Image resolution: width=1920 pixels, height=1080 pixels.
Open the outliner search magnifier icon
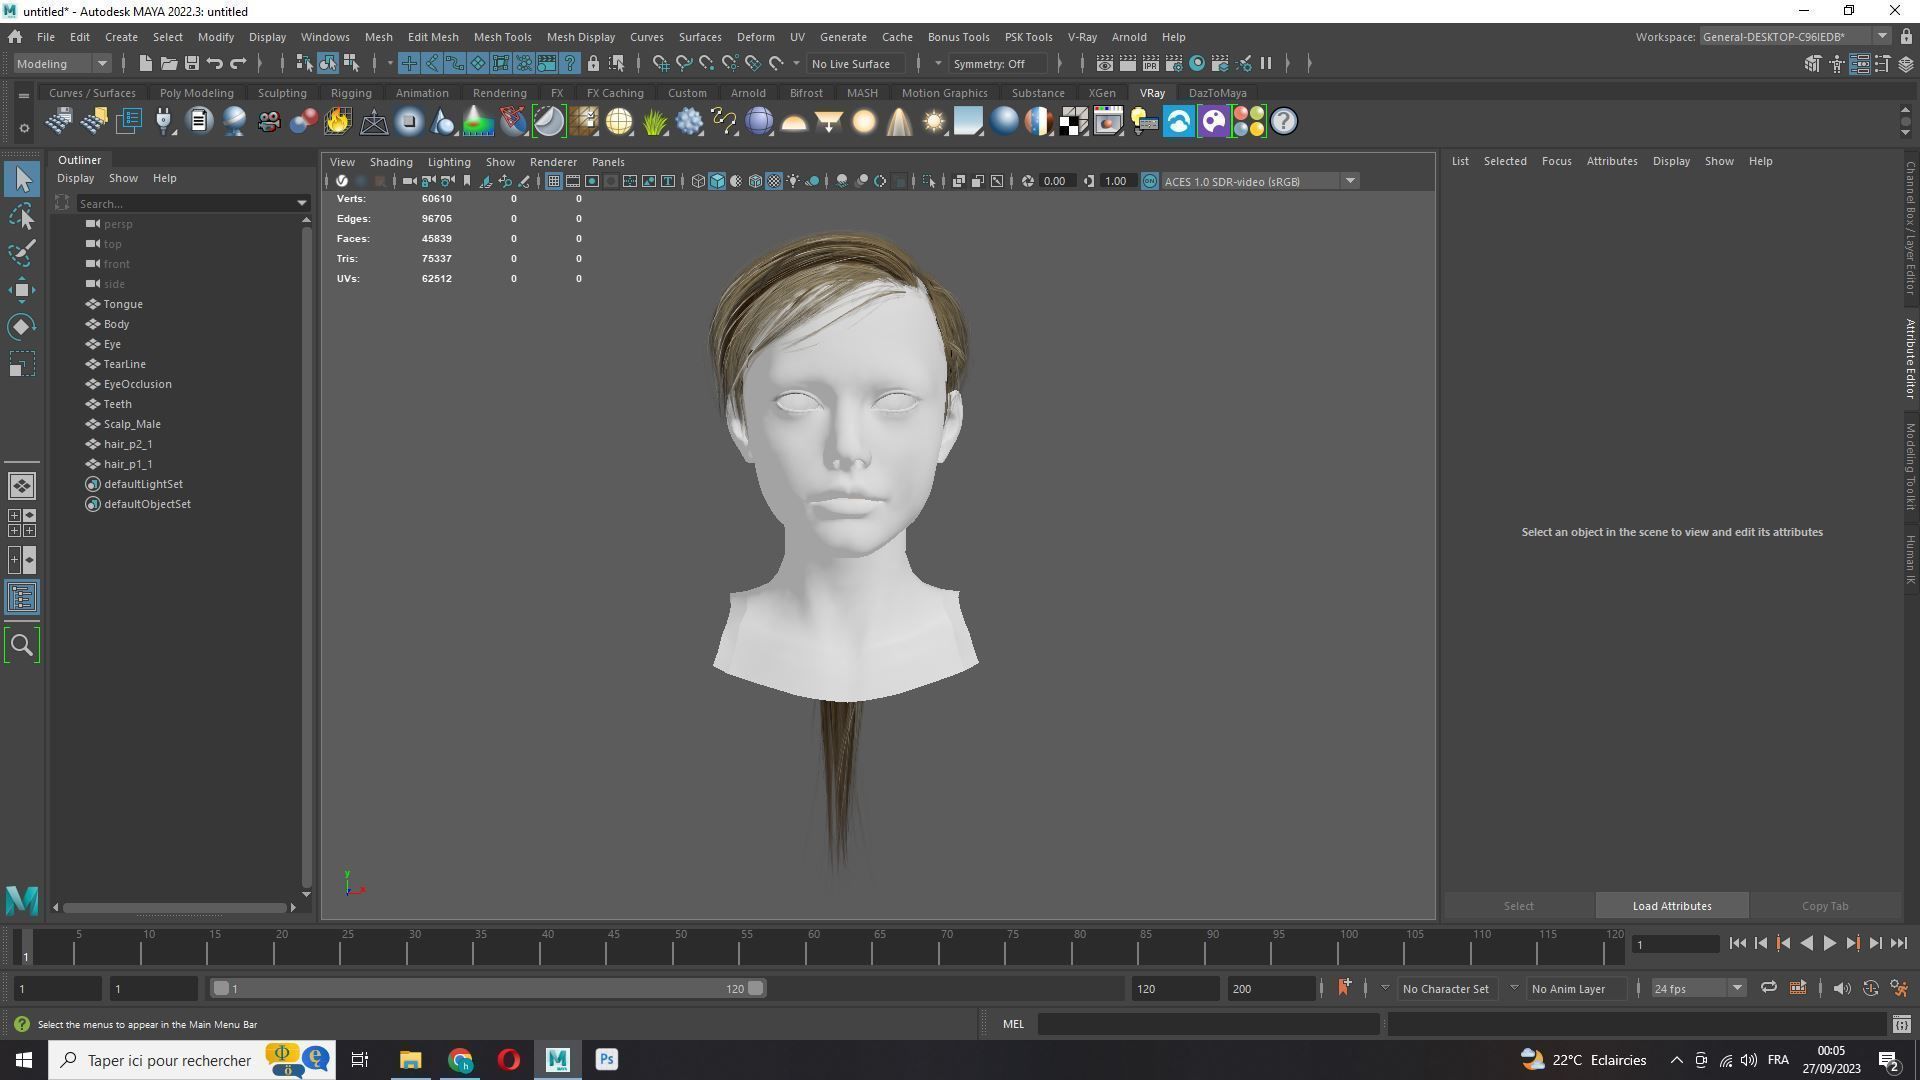tap(22, 646)
